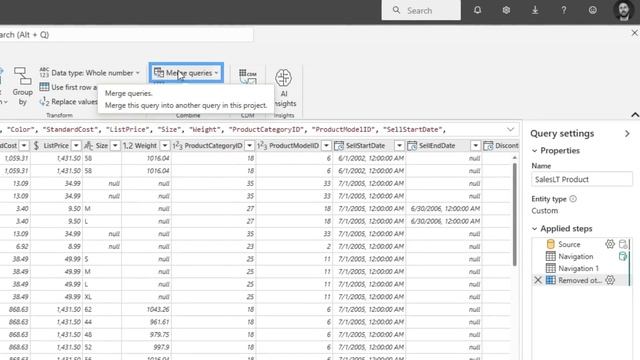Delete the Removed other columns step

(x=538, y=280)
